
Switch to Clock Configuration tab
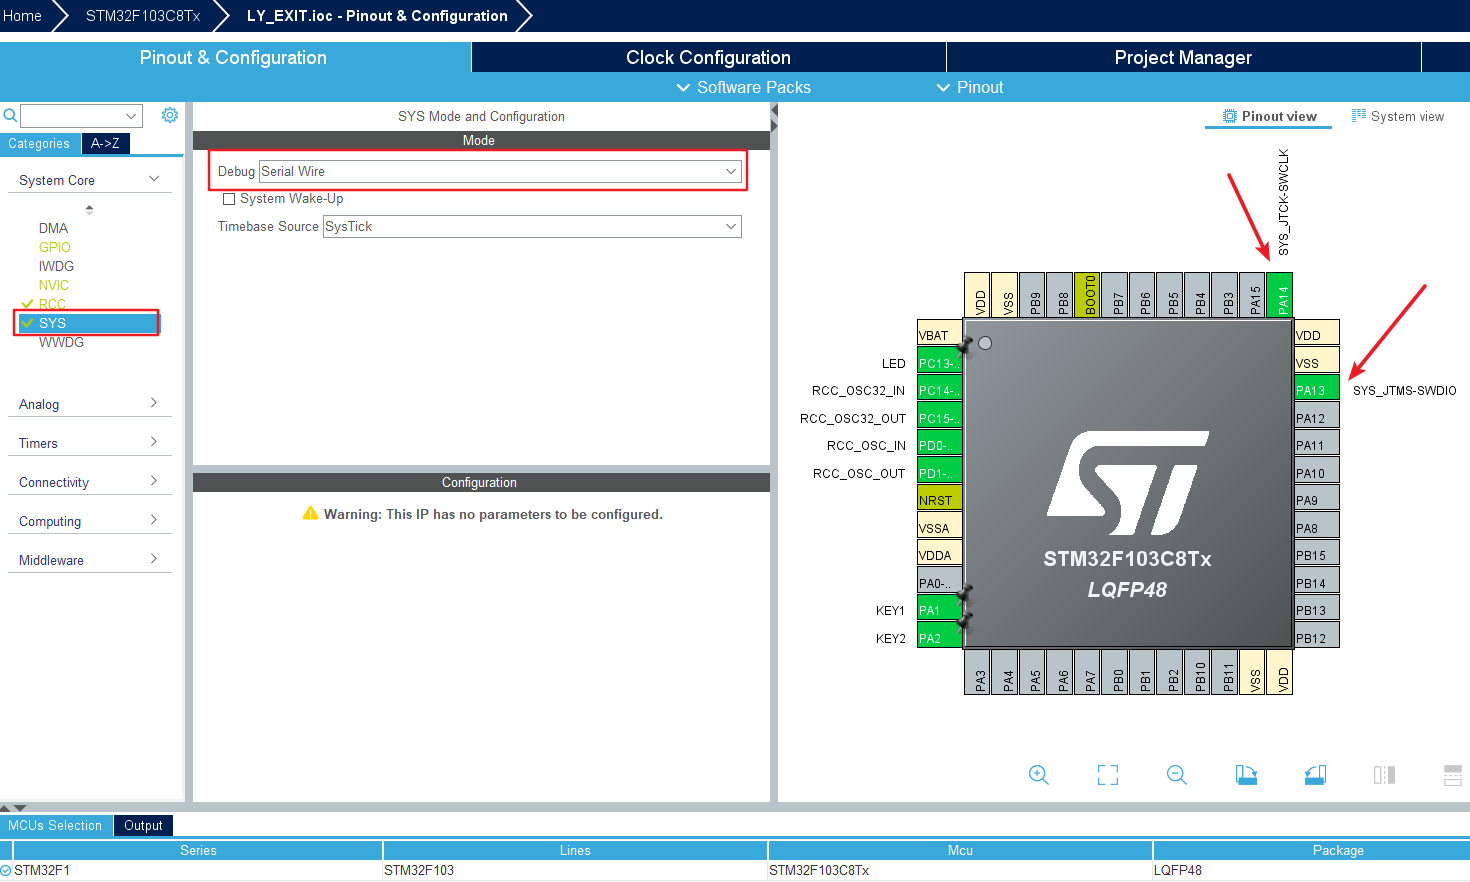(x=708, y=57)
